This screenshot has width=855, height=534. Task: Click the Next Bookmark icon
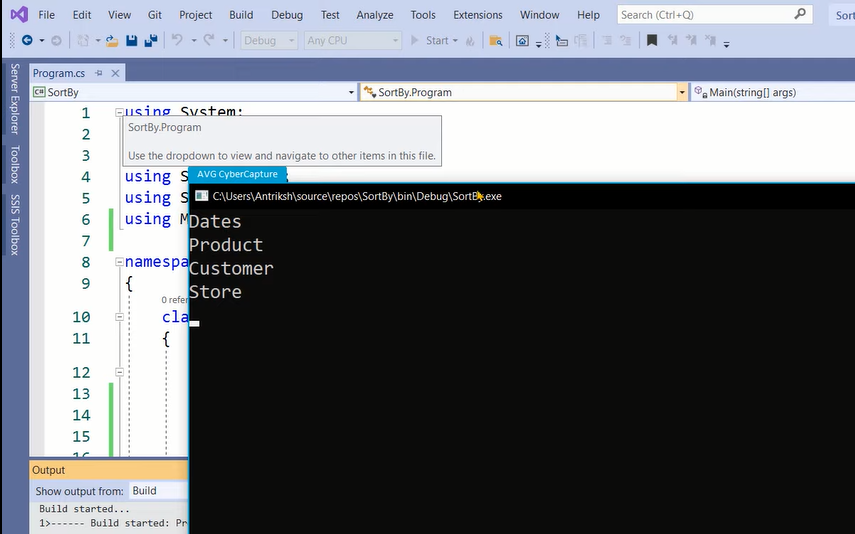point(691,40)
